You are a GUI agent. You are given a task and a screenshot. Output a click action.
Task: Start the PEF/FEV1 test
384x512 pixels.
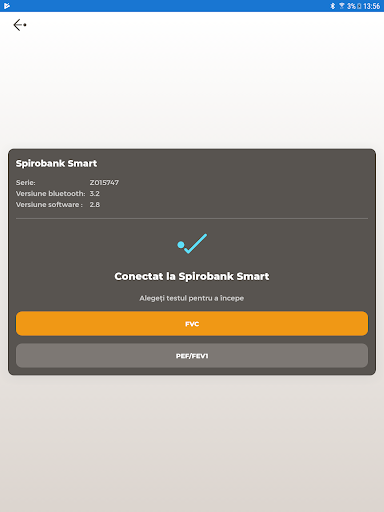pos(192,356)
